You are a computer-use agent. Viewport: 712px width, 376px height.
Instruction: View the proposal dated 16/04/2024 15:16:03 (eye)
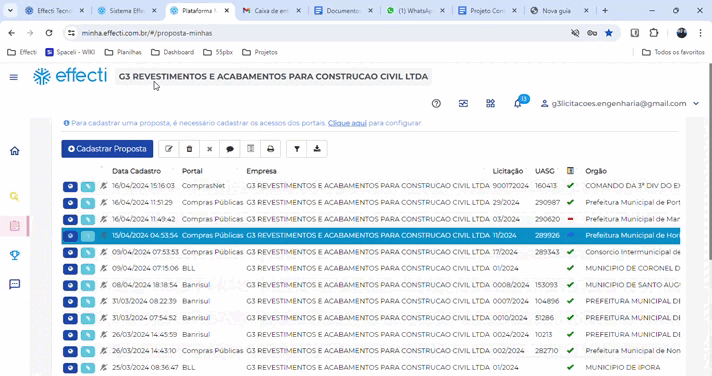click(x=70, y=186)
